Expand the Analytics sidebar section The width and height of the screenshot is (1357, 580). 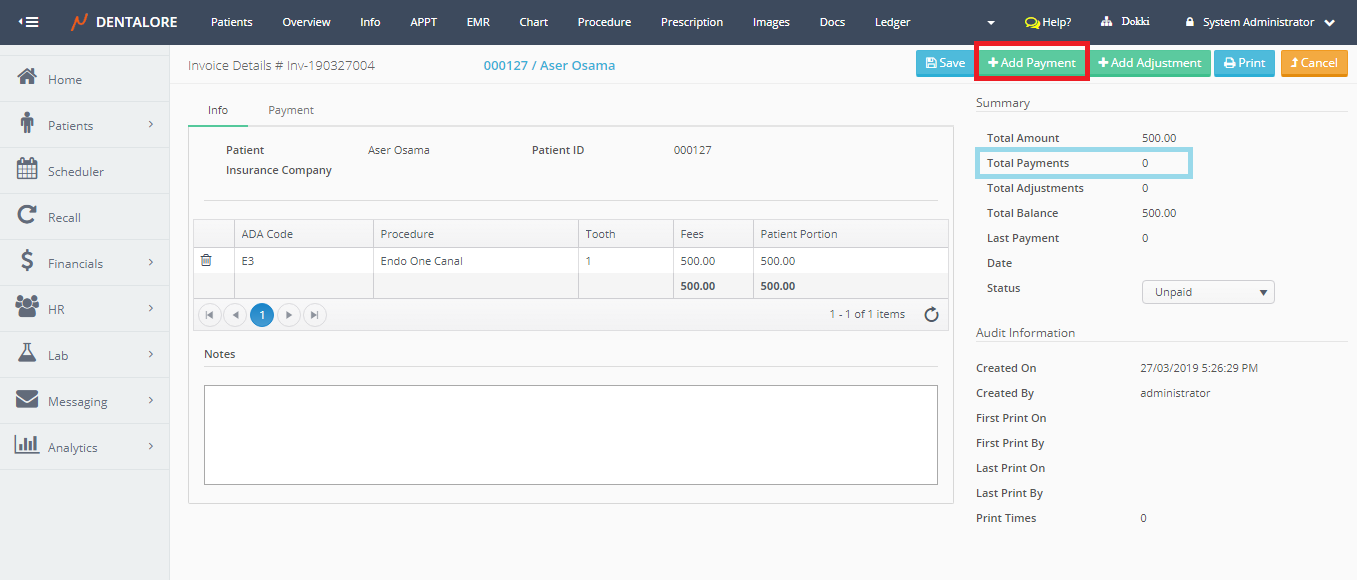coord(151,447)
